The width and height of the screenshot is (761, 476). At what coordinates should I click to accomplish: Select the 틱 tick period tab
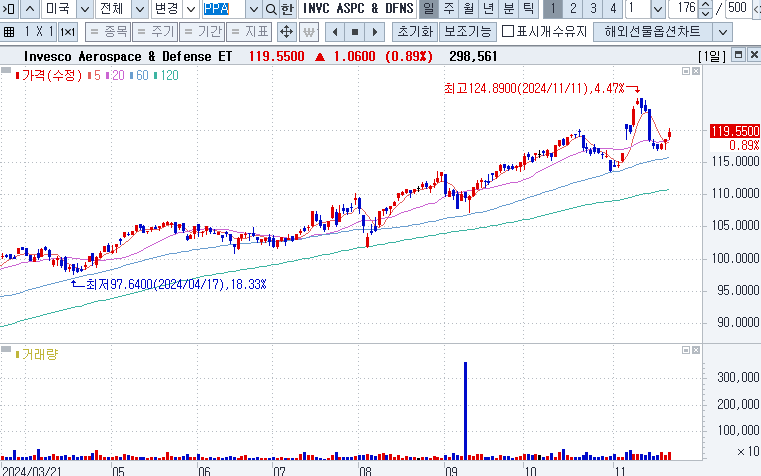(529, 9)
